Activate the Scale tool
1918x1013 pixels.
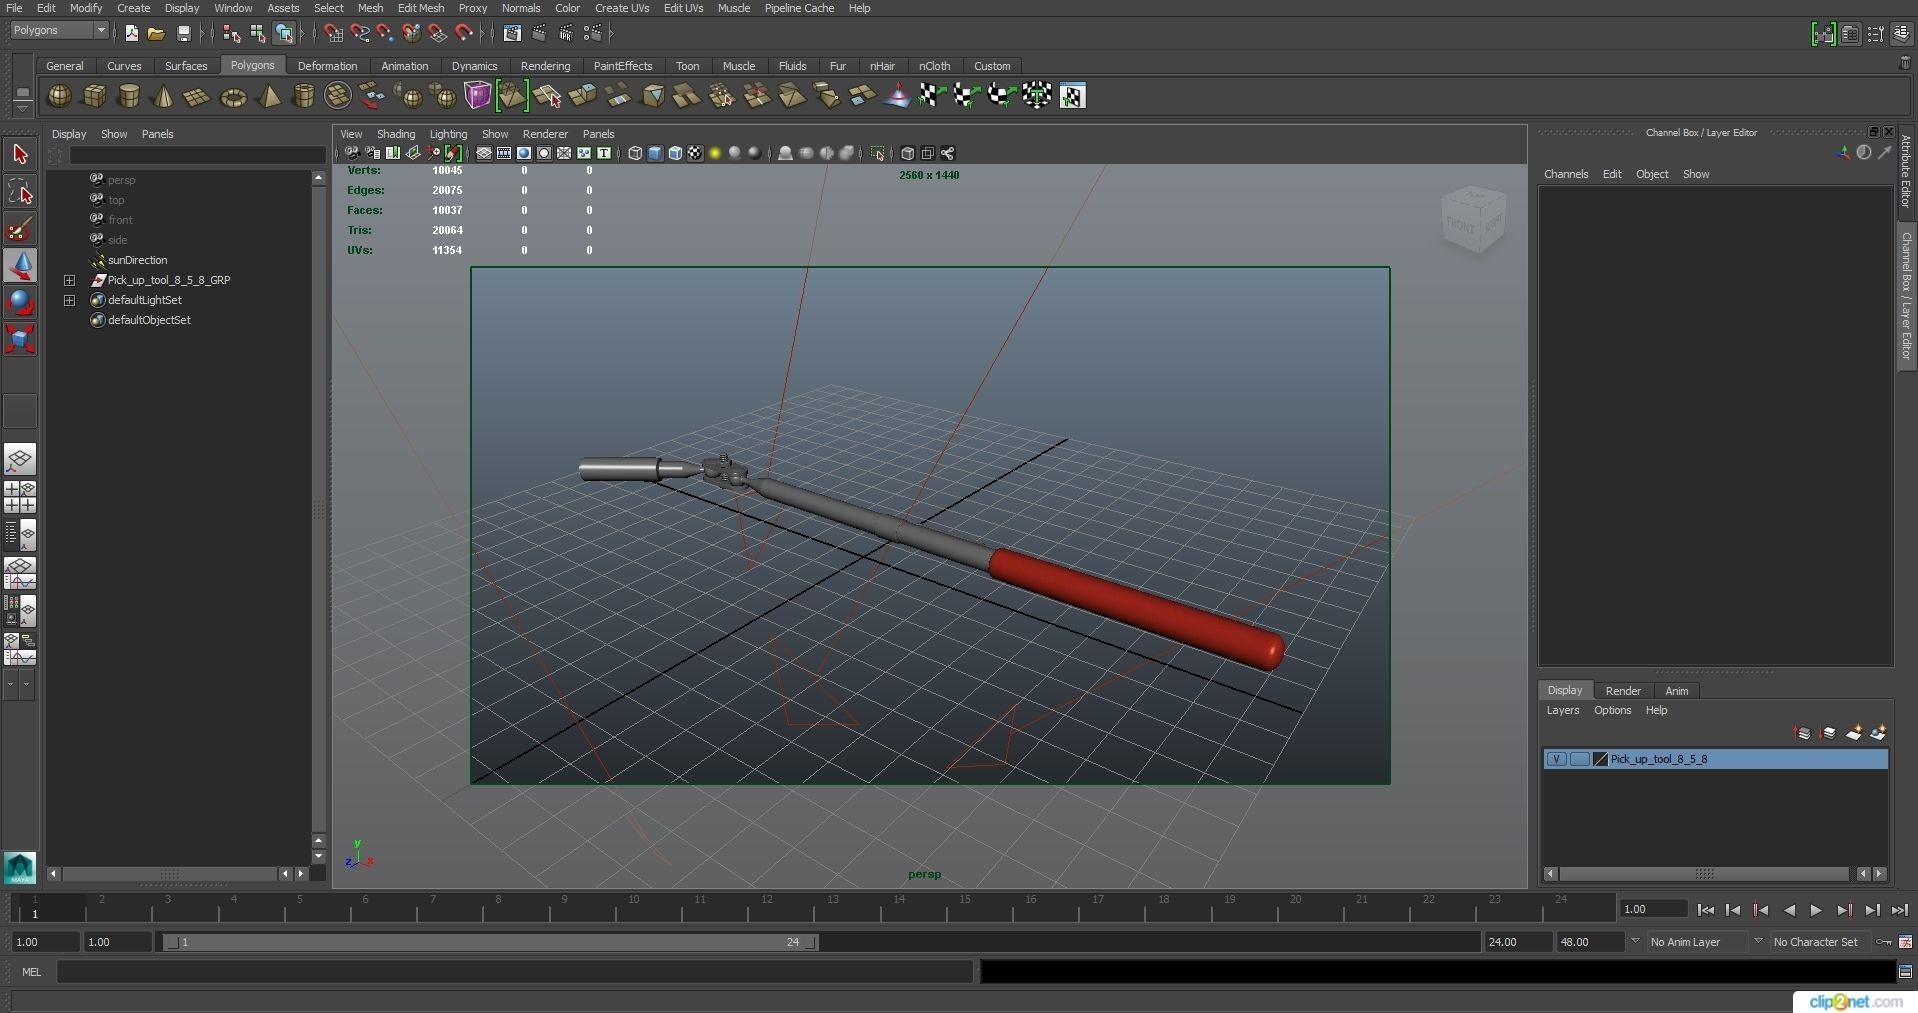pyautogui.click(x=20, y=339)
